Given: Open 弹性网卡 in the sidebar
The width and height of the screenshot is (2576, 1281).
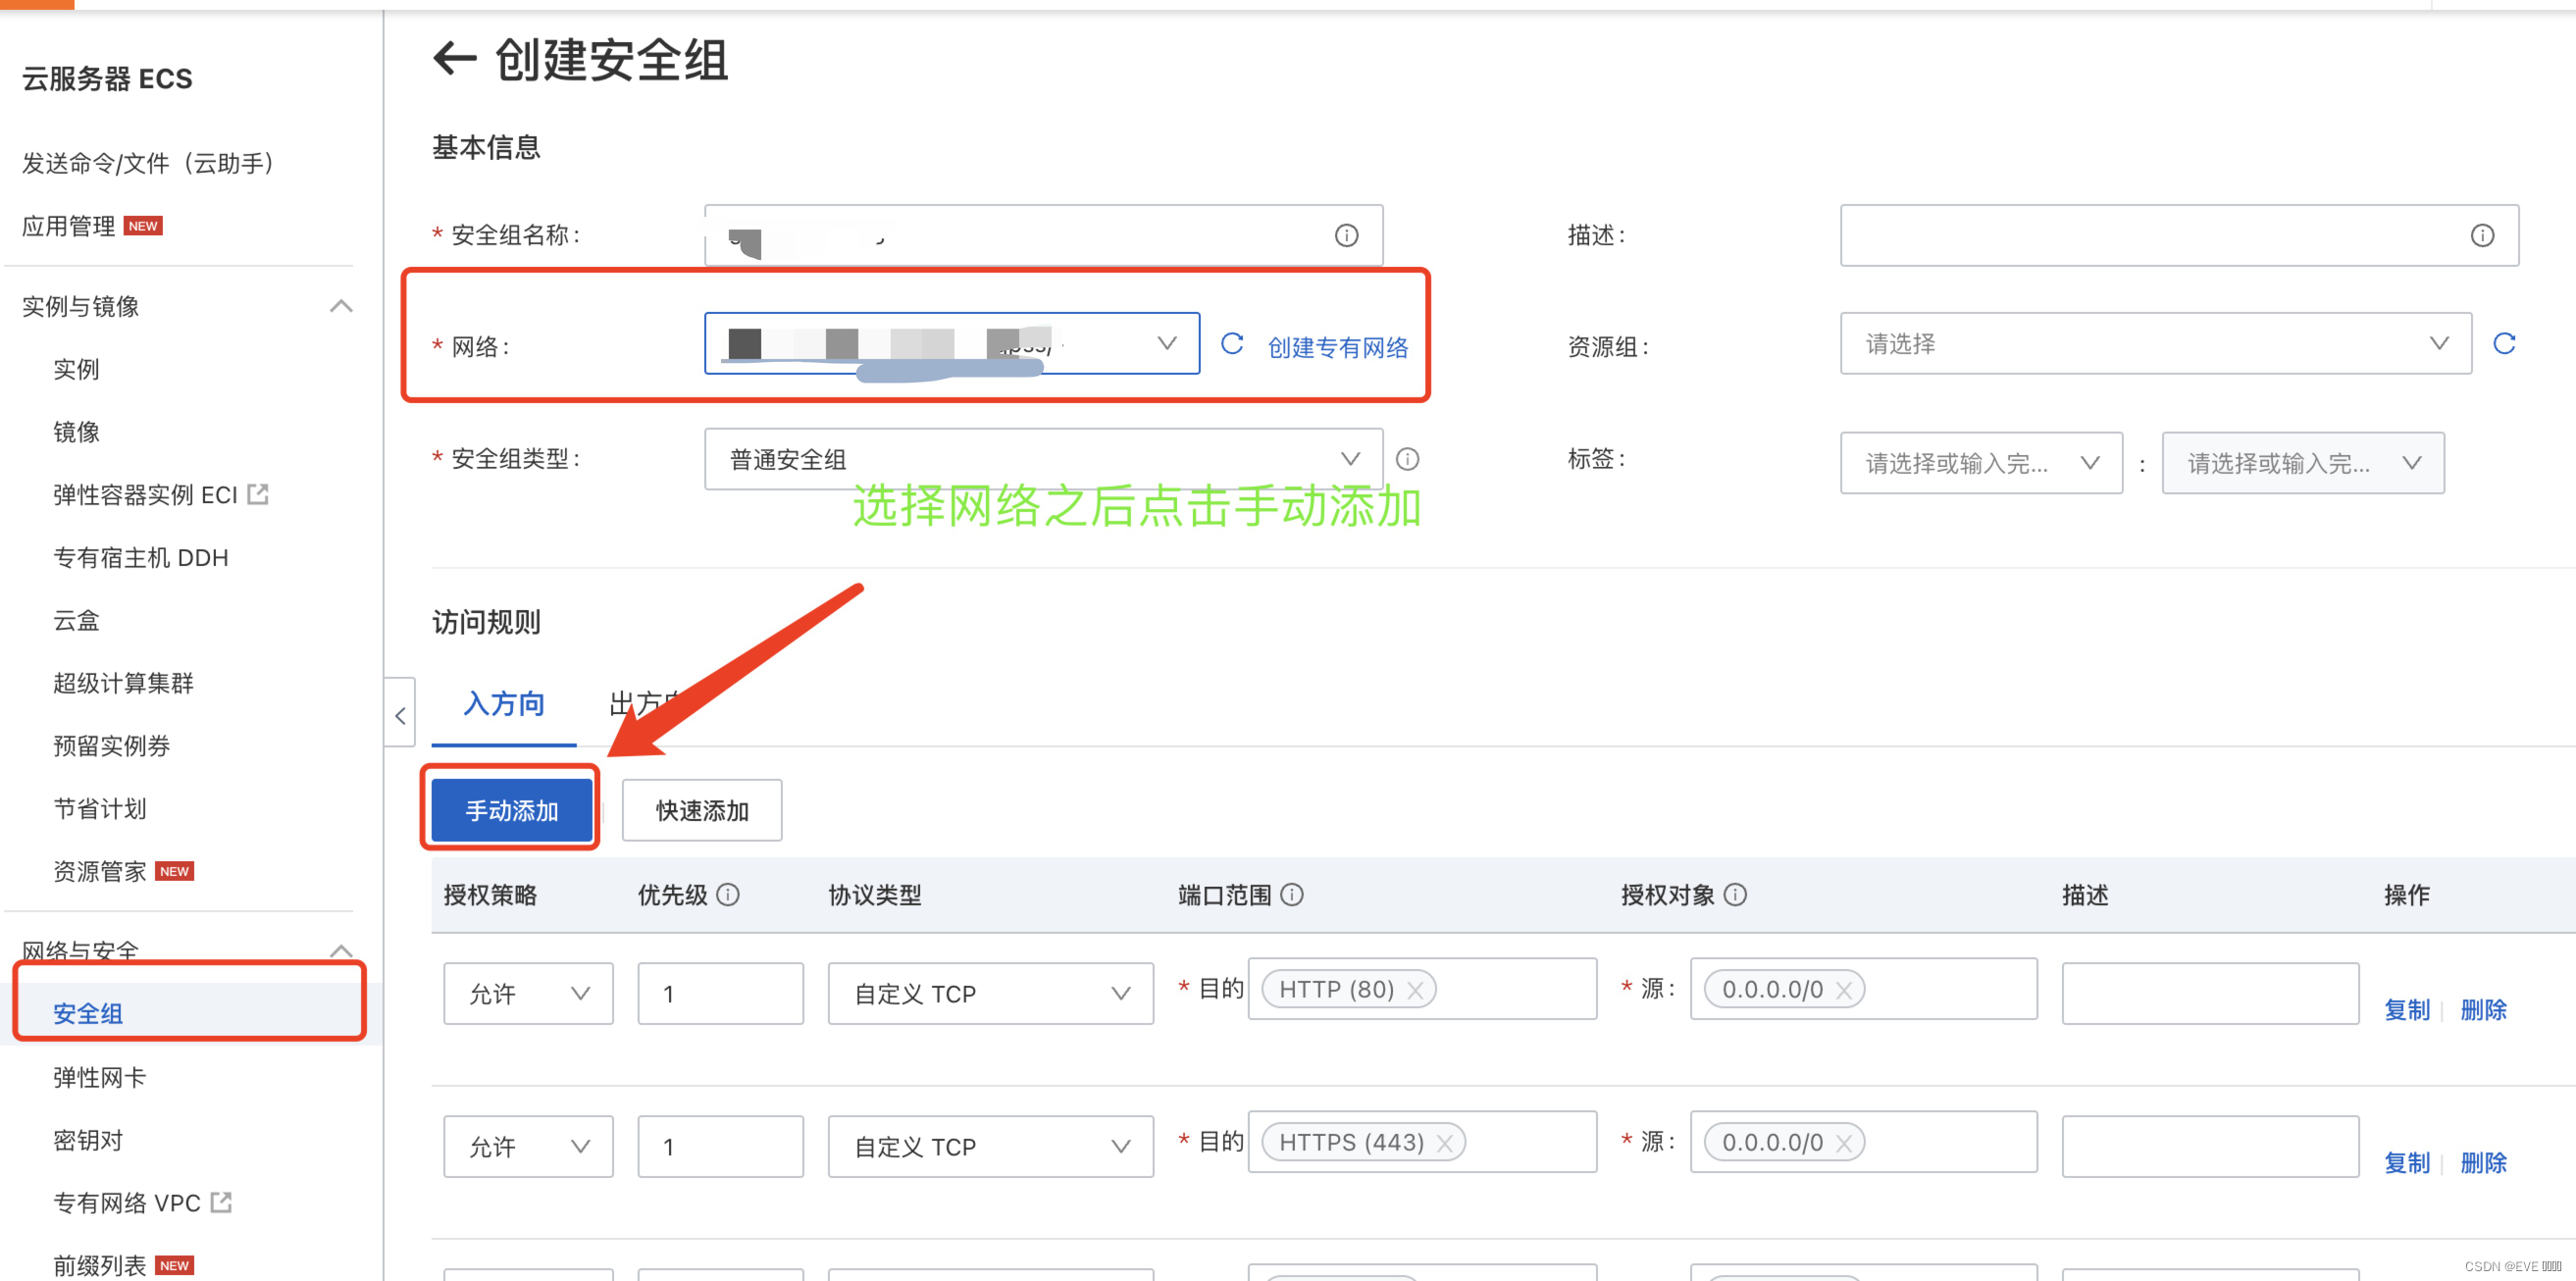Looking at the screenshot, I should tap(99, 1077).
